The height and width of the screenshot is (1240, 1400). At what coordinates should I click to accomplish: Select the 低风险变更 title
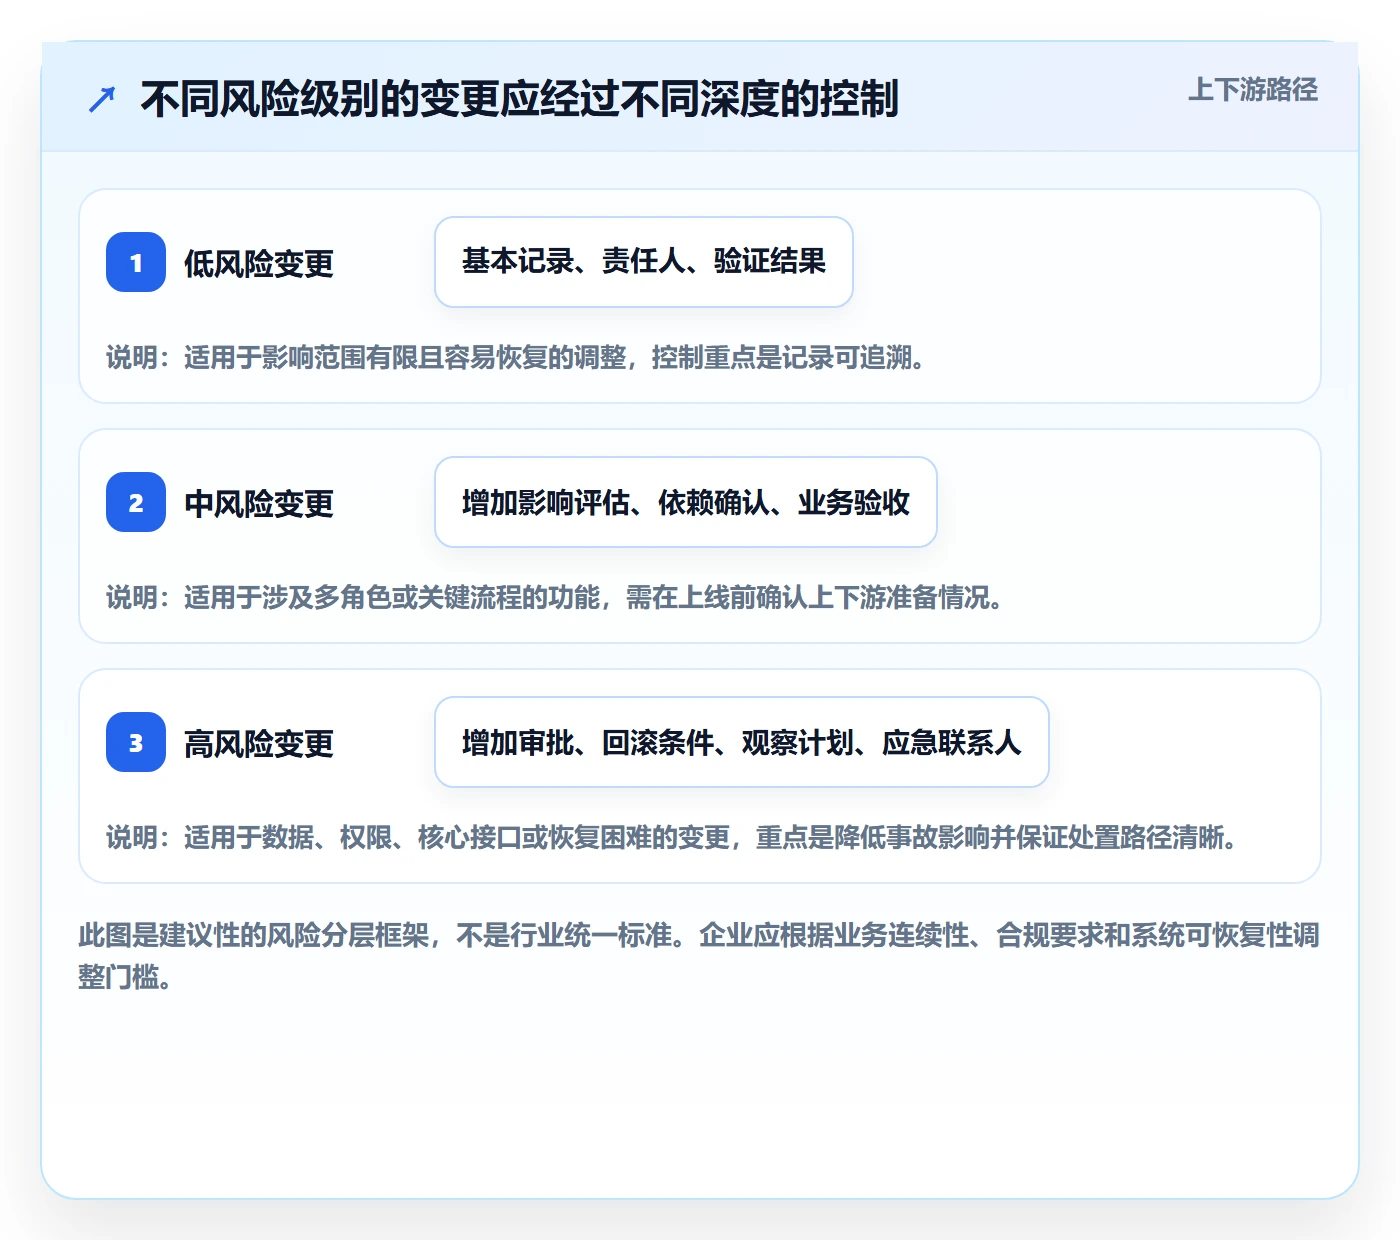click(x=259, y=263)
